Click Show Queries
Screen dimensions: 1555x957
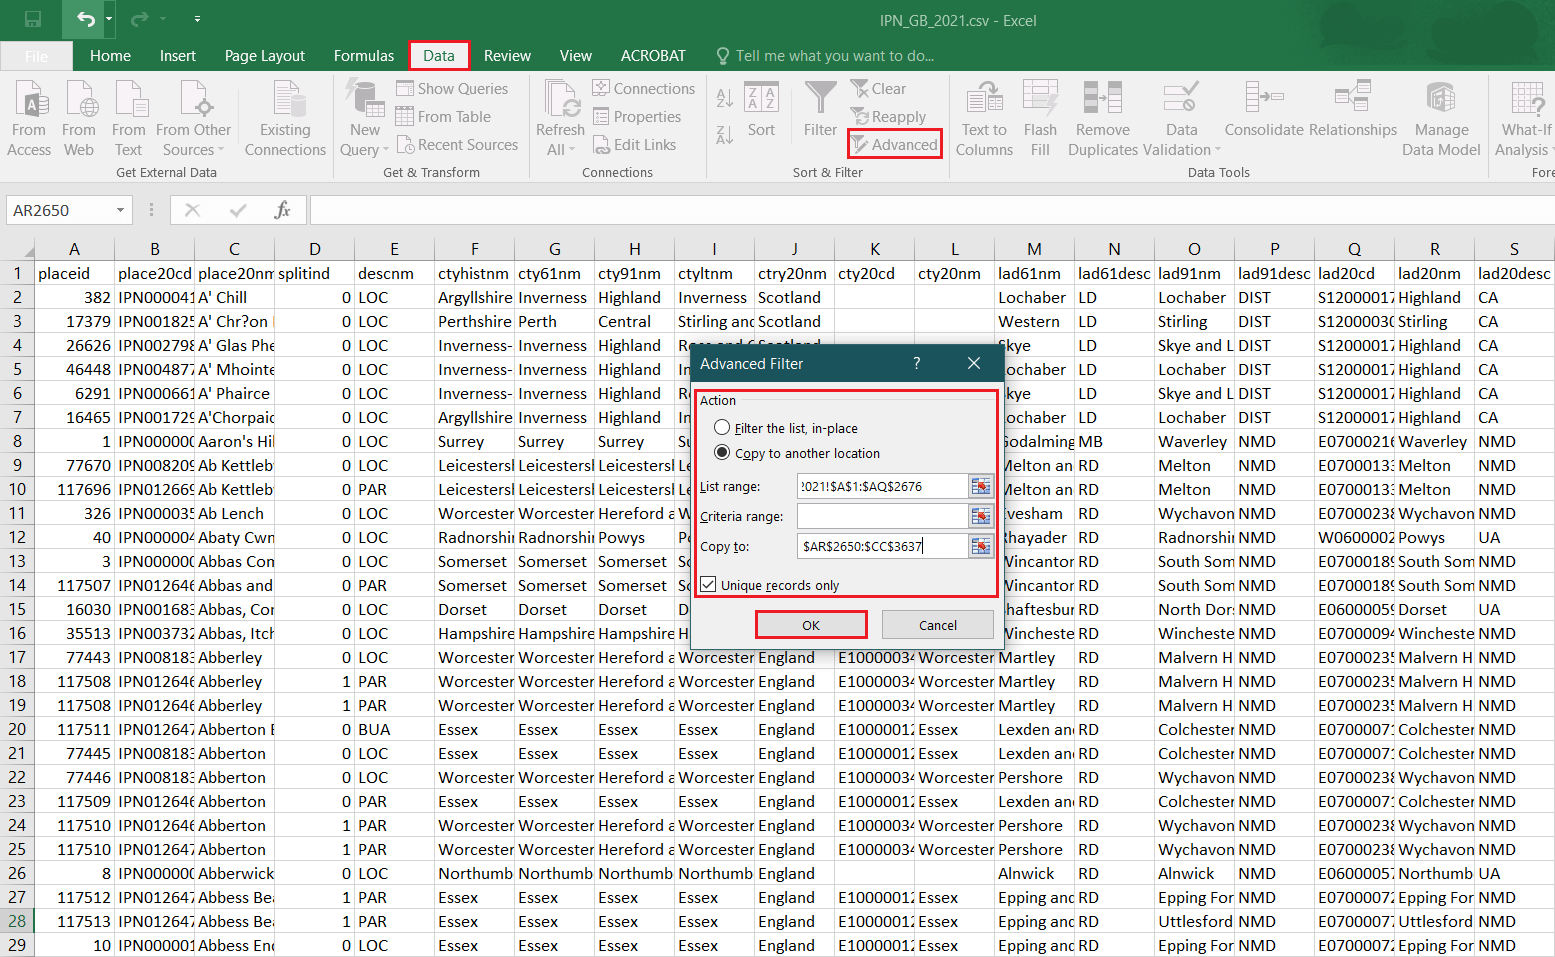click(x=452, y=88)
